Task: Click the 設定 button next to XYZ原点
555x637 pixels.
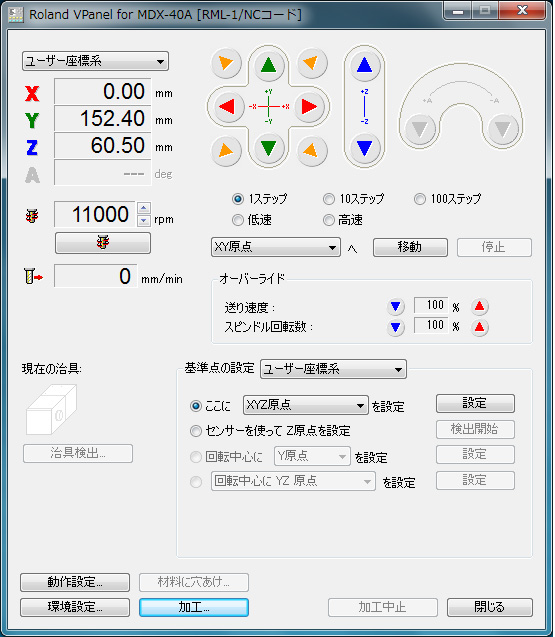Action: click(x=475, y=403)
